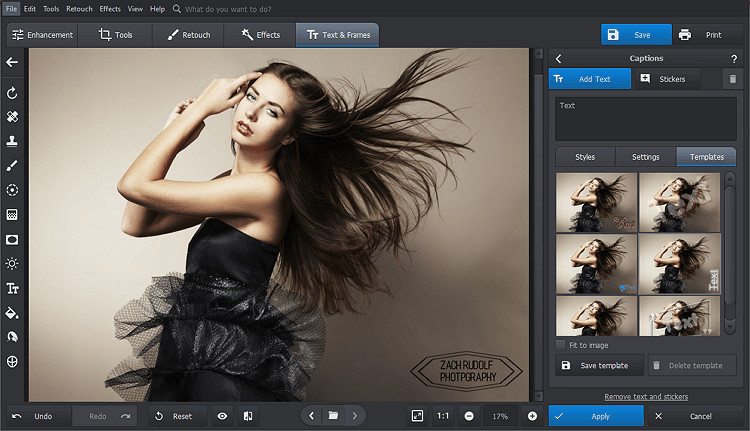Screen dimensions: 750x431
Task: Select the crosshair circle tool at sidebar bottom
Action: click(x=12, y=362)
